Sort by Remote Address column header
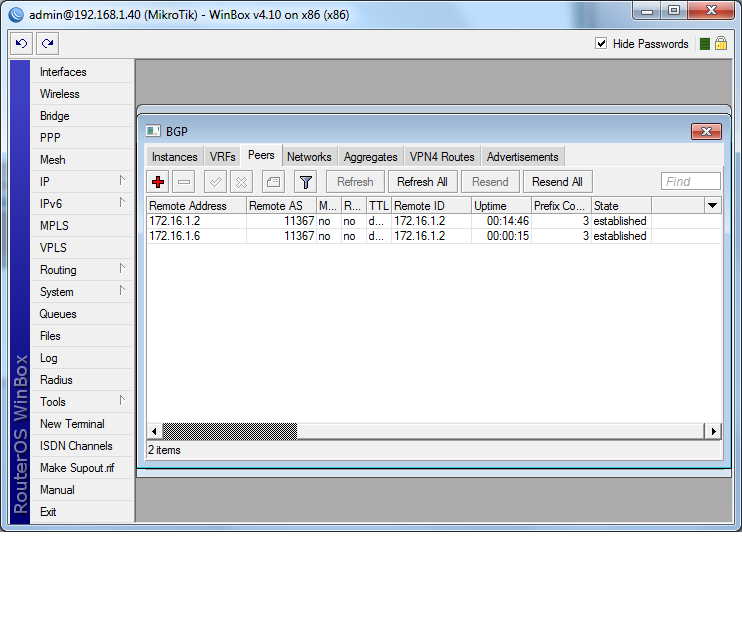The width and height of the screenshot is (742, 644). pyautogui.click(x=196, y=205)
